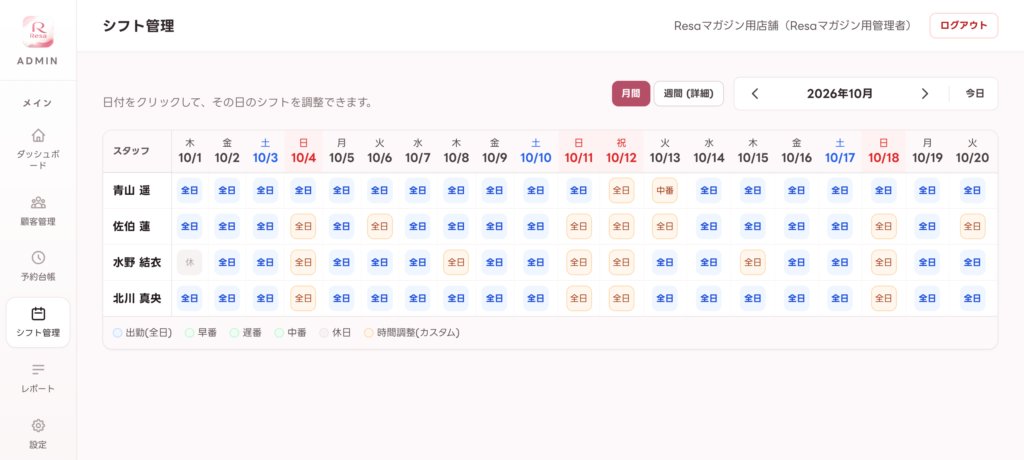Select date header 10/10 Saturday
1024x460 pixels.
click(x=535, y=150)
